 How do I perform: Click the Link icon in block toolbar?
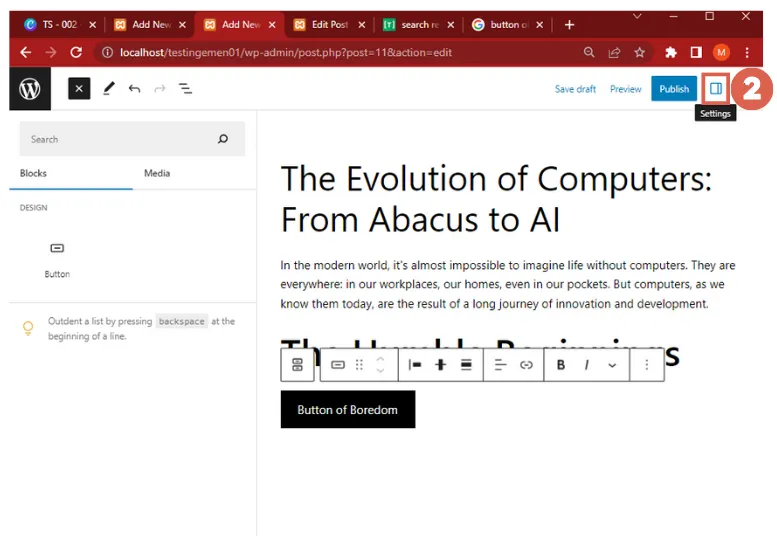tap(526, 365)
